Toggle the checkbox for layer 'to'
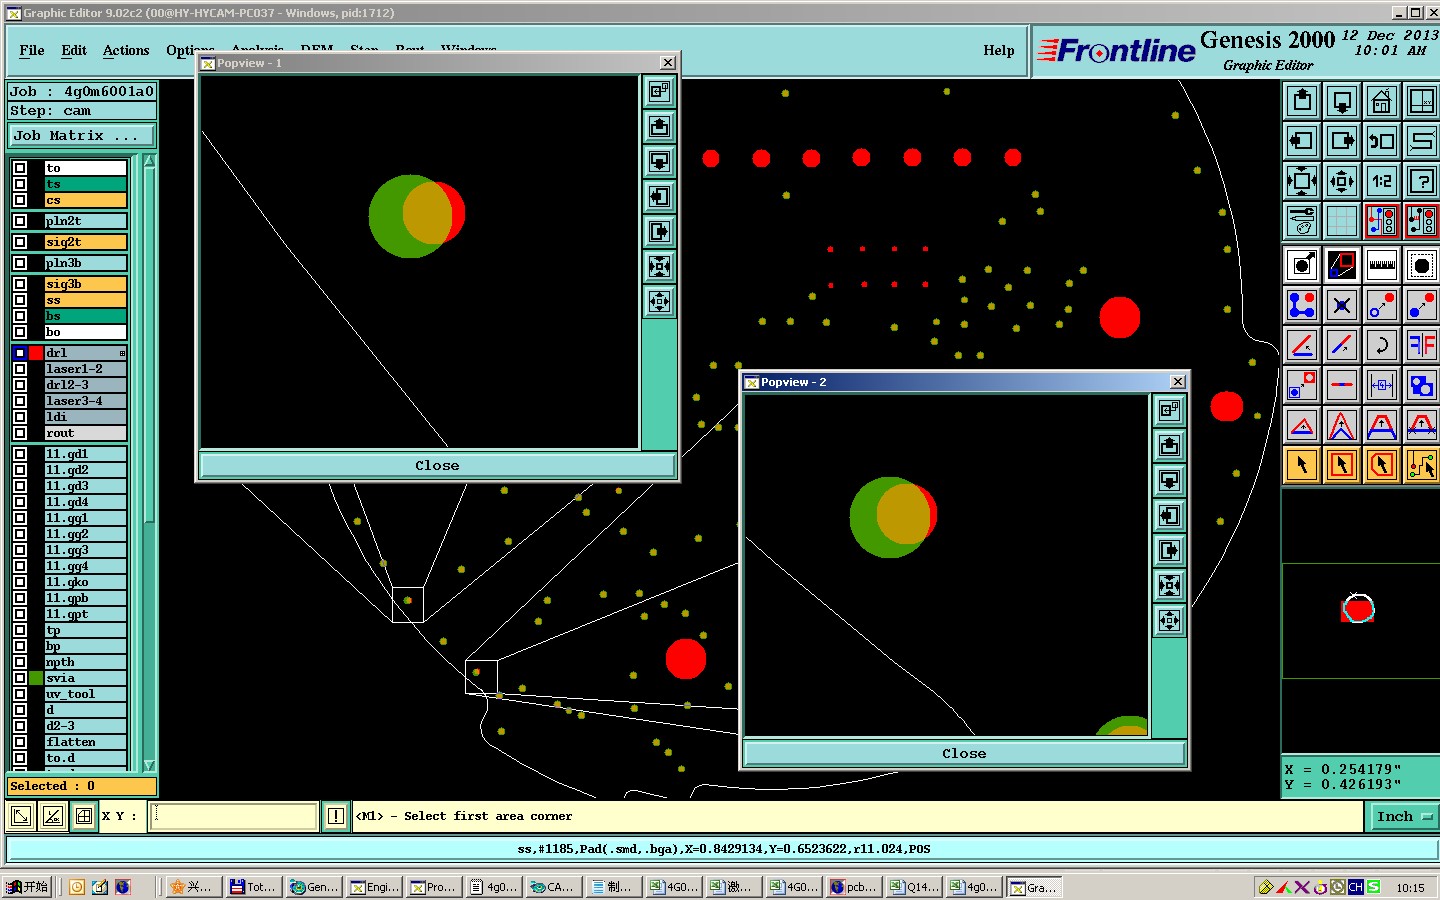 20,168
